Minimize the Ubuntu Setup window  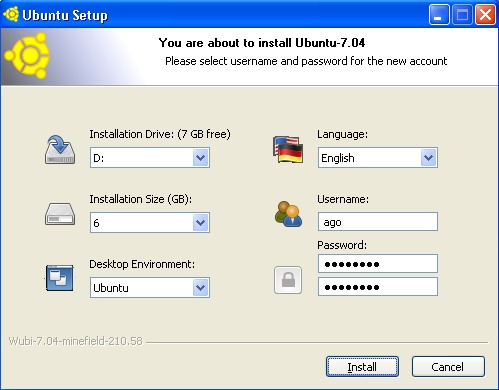pyautogui.click(x=438, y=15)
